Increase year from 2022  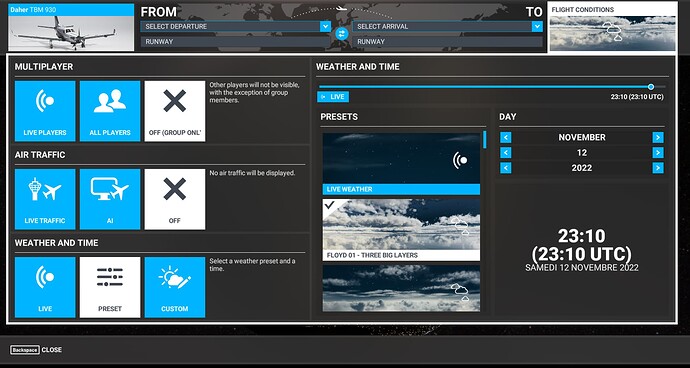[x=658, y=168]
